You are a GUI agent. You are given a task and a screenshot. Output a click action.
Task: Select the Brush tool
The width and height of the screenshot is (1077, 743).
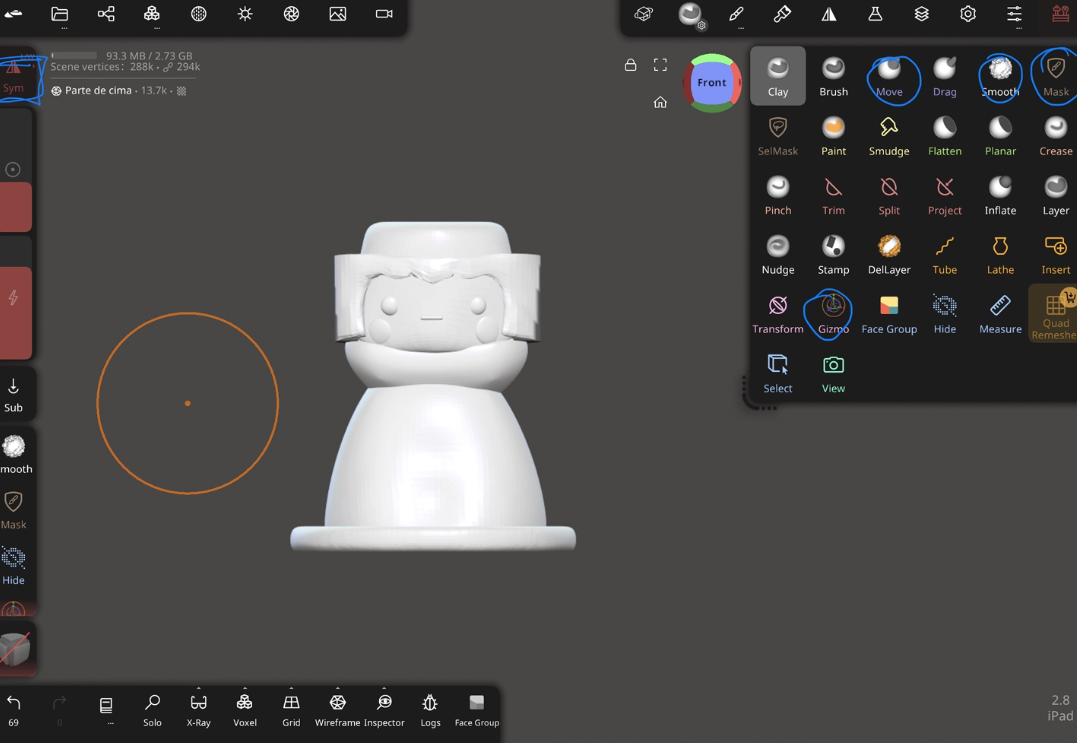pos(833,76)
